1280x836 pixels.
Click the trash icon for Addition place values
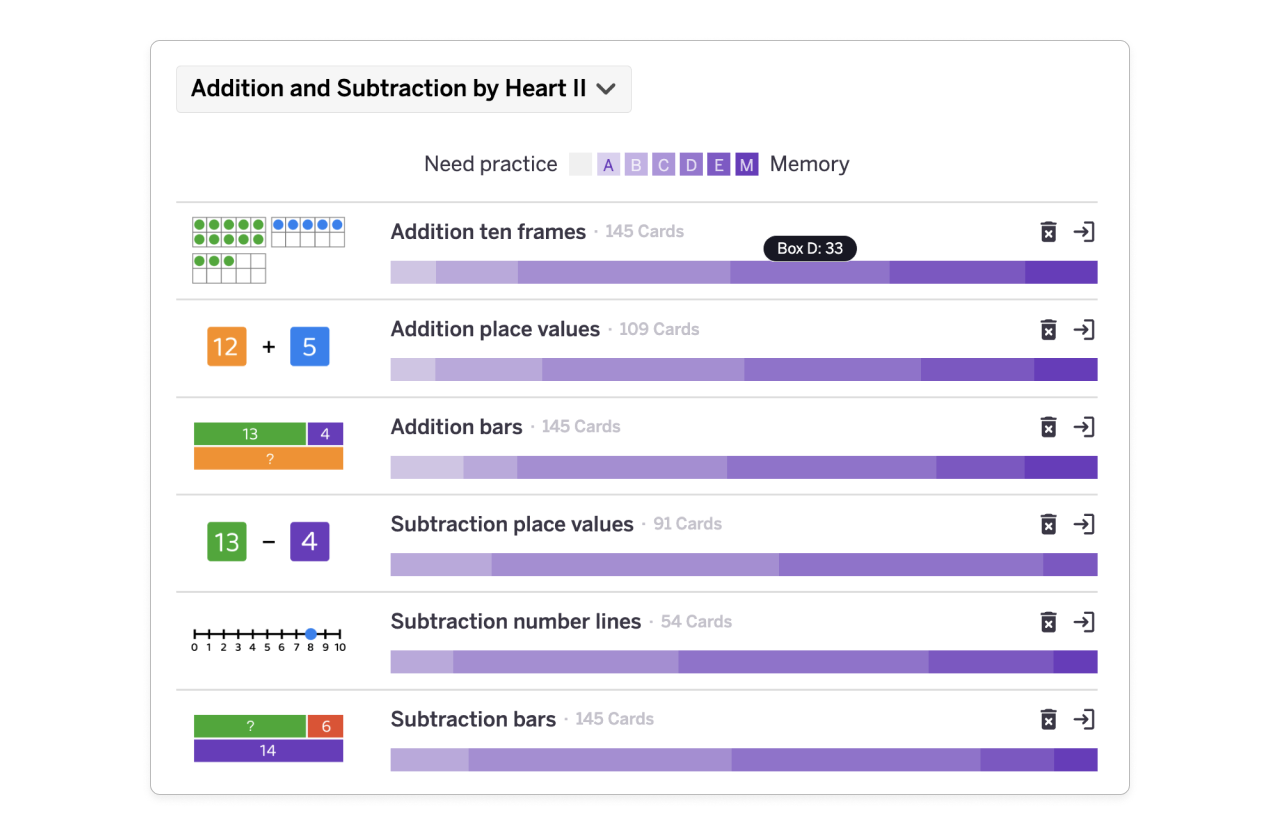point(1048,329)
